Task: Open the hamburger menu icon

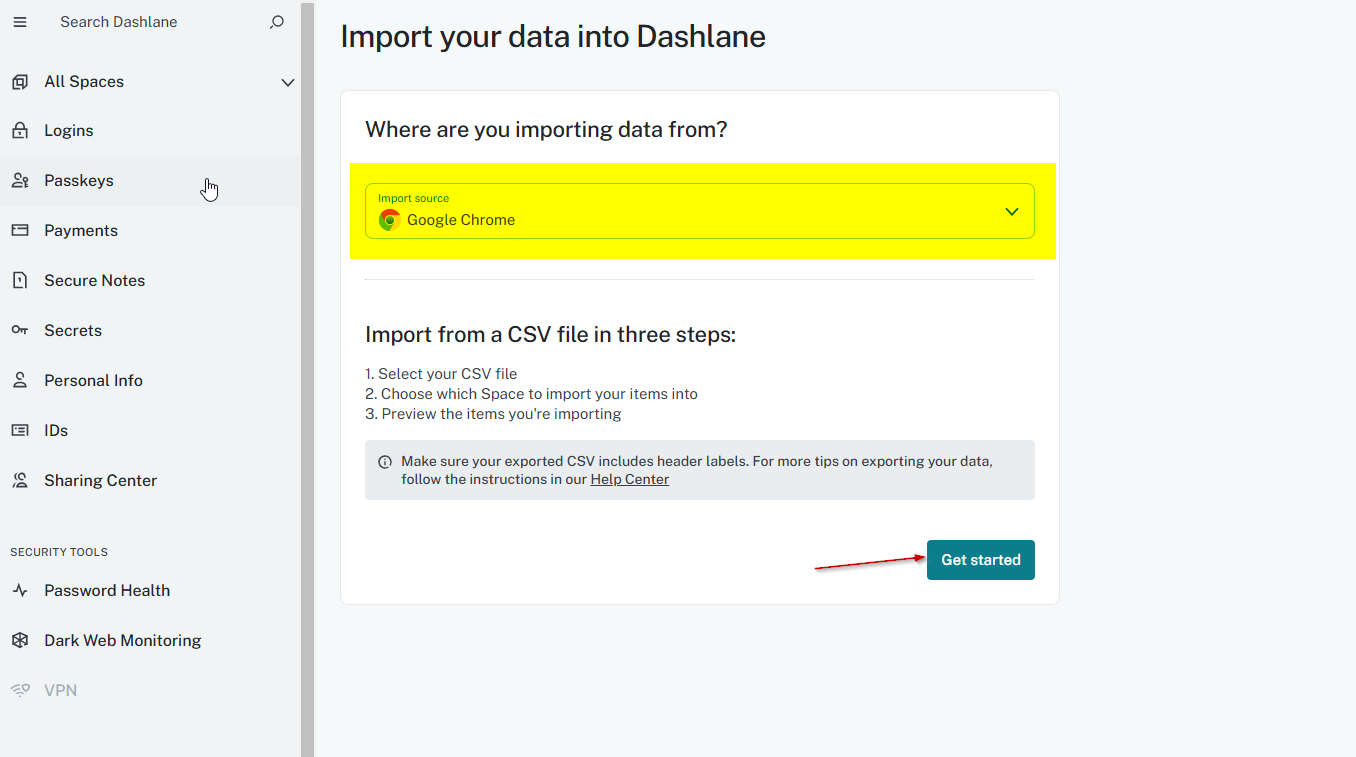Action: pos(20,22)
